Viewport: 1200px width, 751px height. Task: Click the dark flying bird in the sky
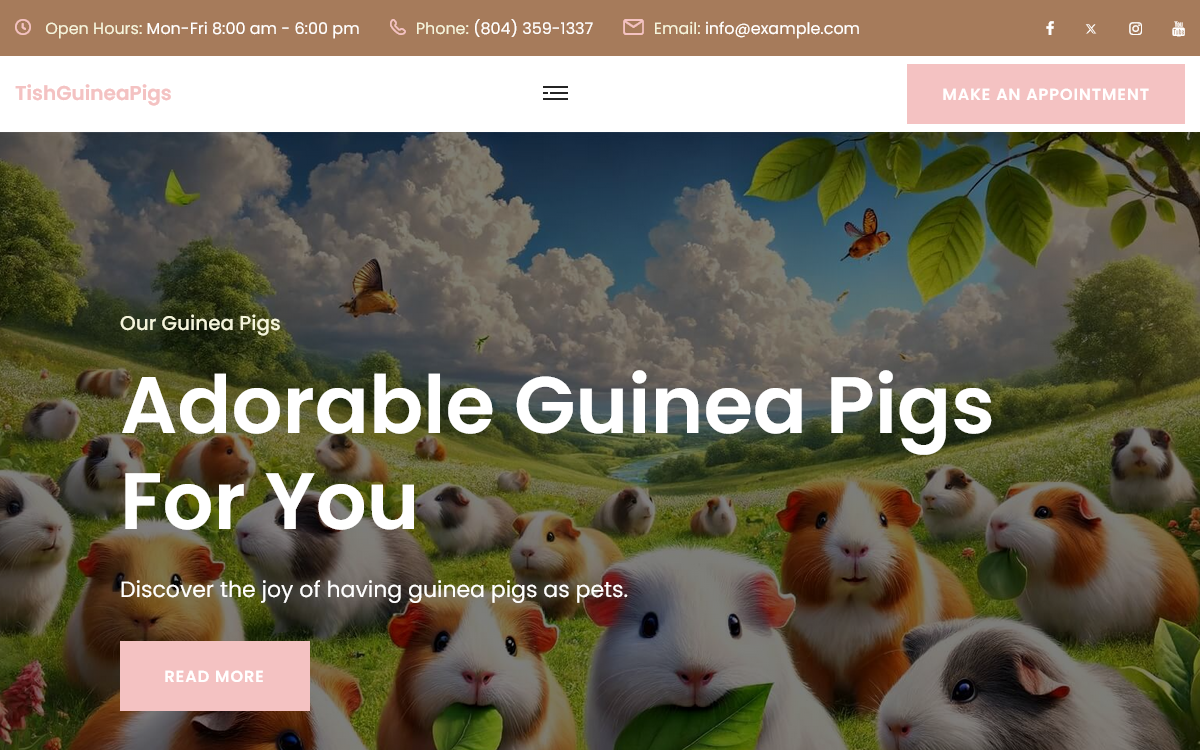pos(368,288)
